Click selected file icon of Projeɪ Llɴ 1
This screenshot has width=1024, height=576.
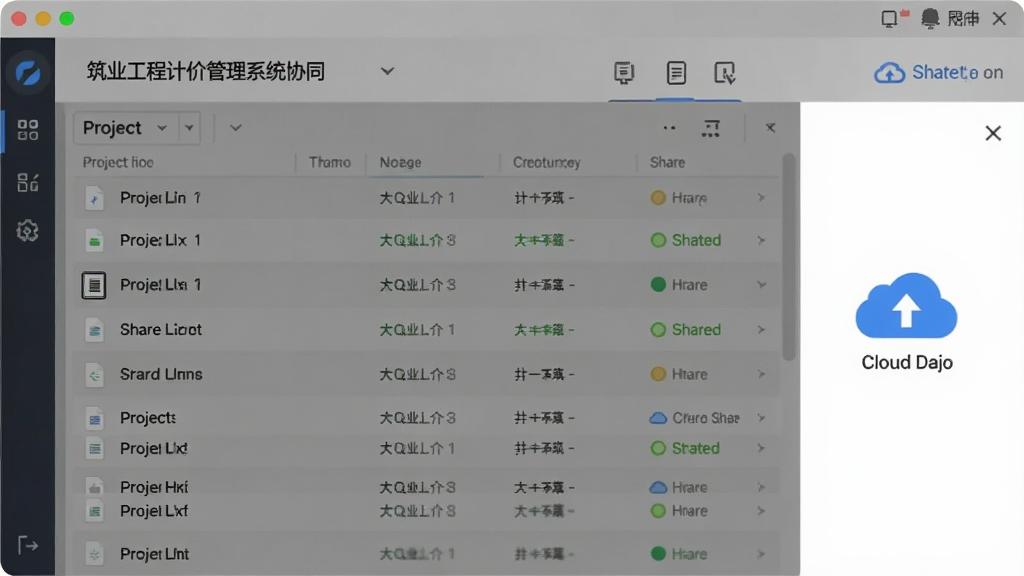point(94,285)
